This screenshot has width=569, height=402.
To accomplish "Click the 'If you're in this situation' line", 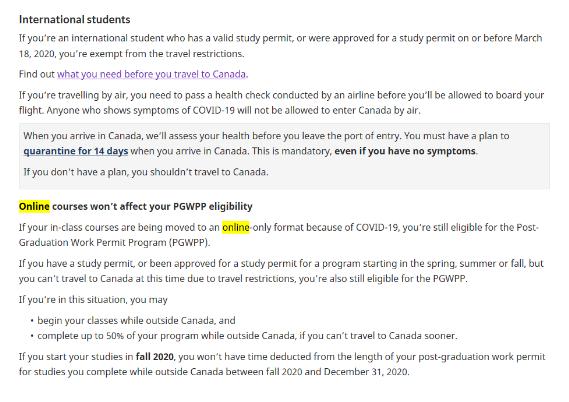I will (93, 300).
